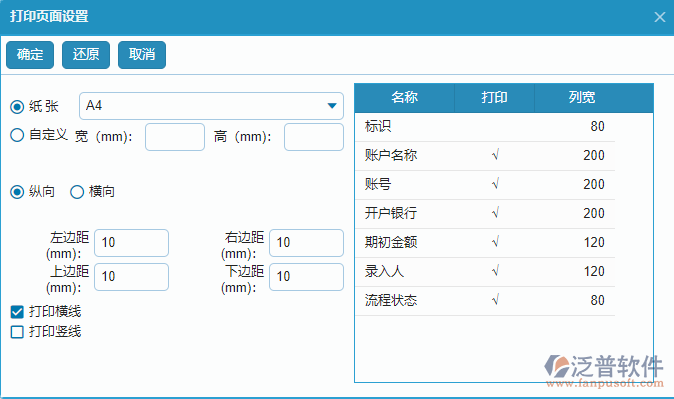Click the 宽 (mm) input field

click(175, 137)
